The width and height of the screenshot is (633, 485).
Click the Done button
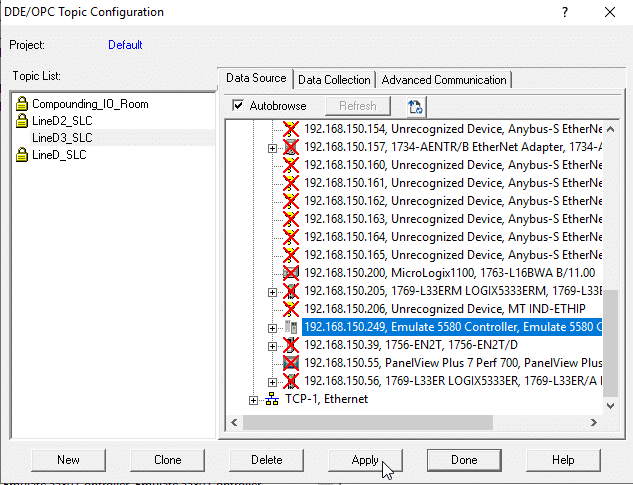point(464,460)
